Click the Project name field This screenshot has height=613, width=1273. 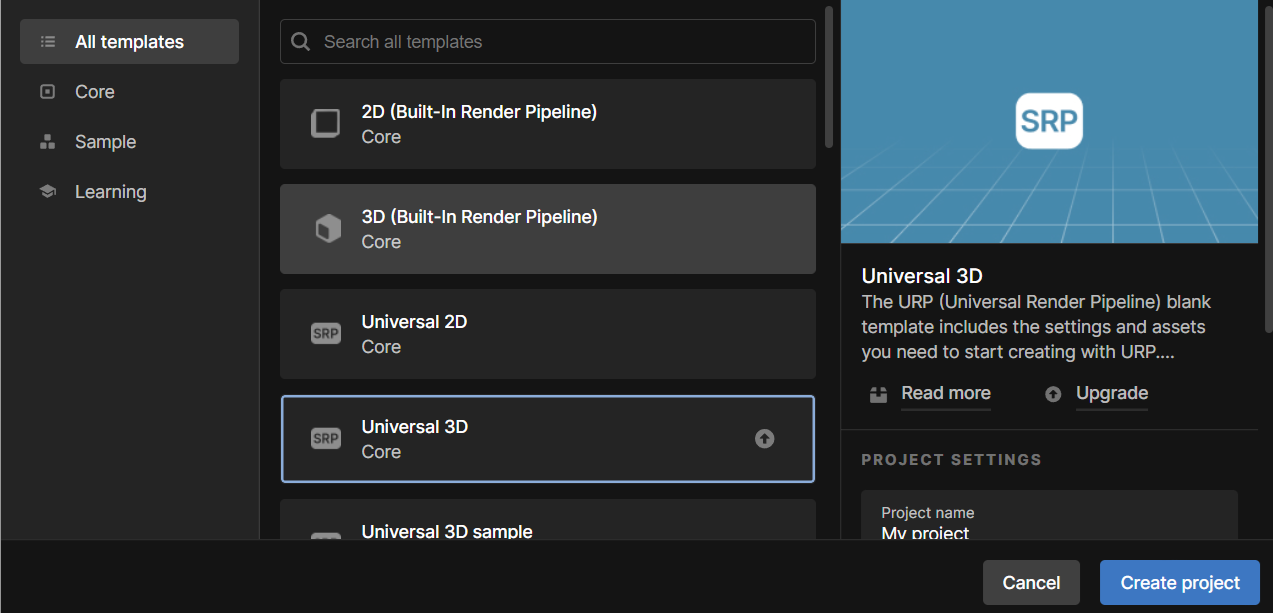(1049, 515)
